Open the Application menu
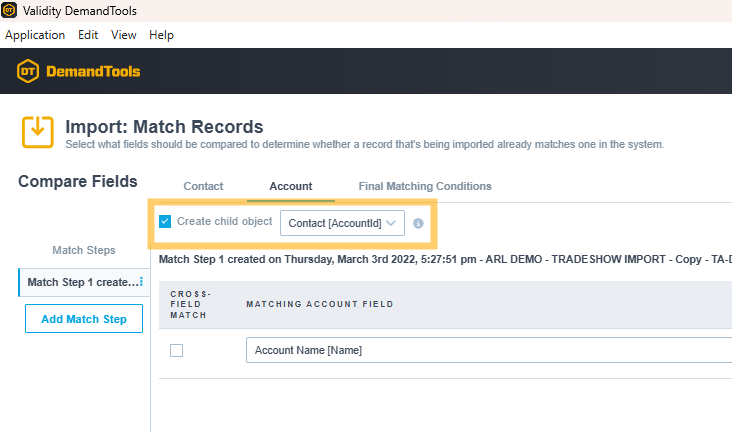 pyautogui.click(x=35, y=35)
